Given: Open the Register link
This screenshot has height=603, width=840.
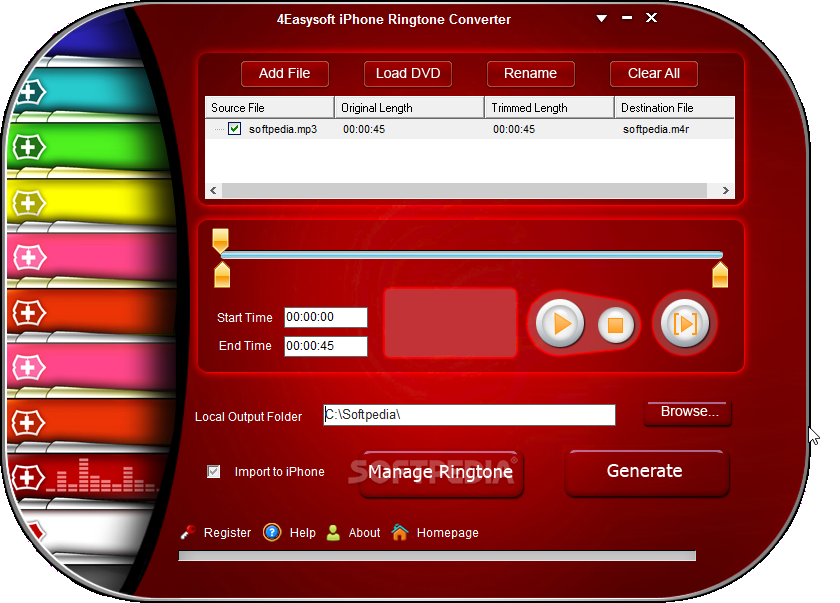Looking at the screenshot, I should tap(227, 533).
